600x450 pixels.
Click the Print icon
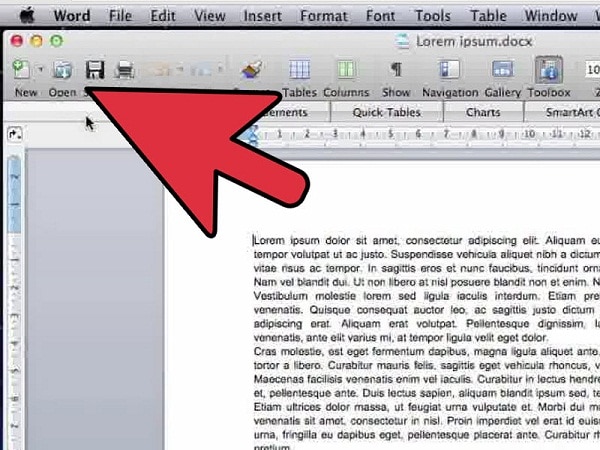(x=125, y=70)
